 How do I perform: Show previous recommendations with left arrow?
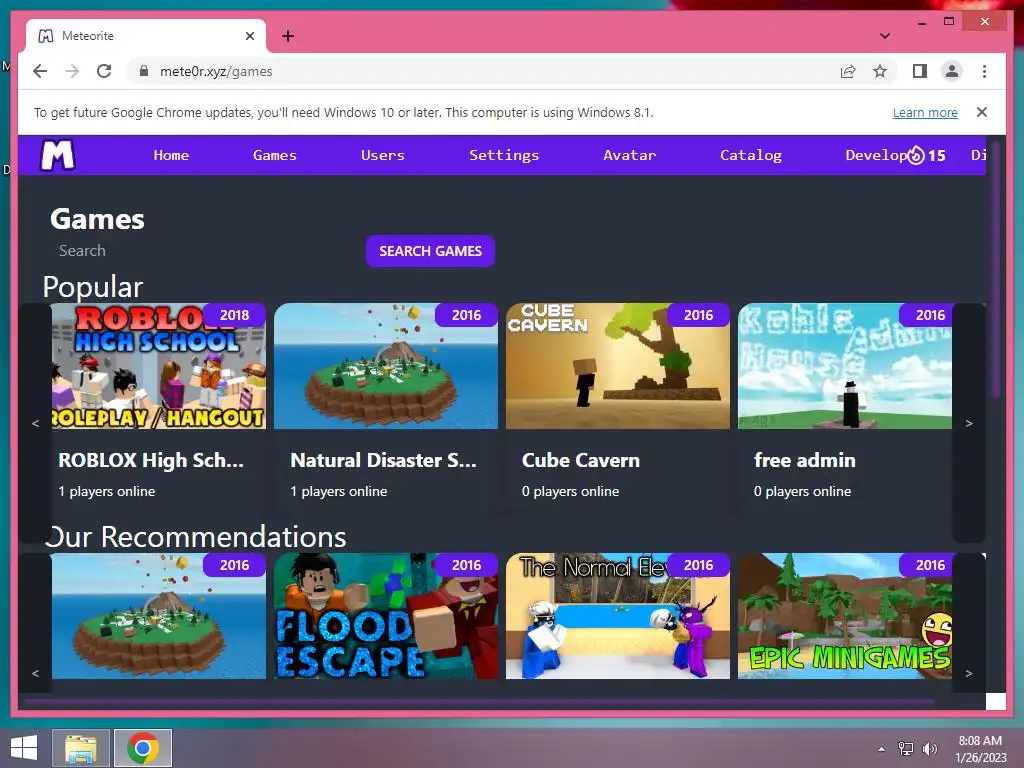pos(35,673)
